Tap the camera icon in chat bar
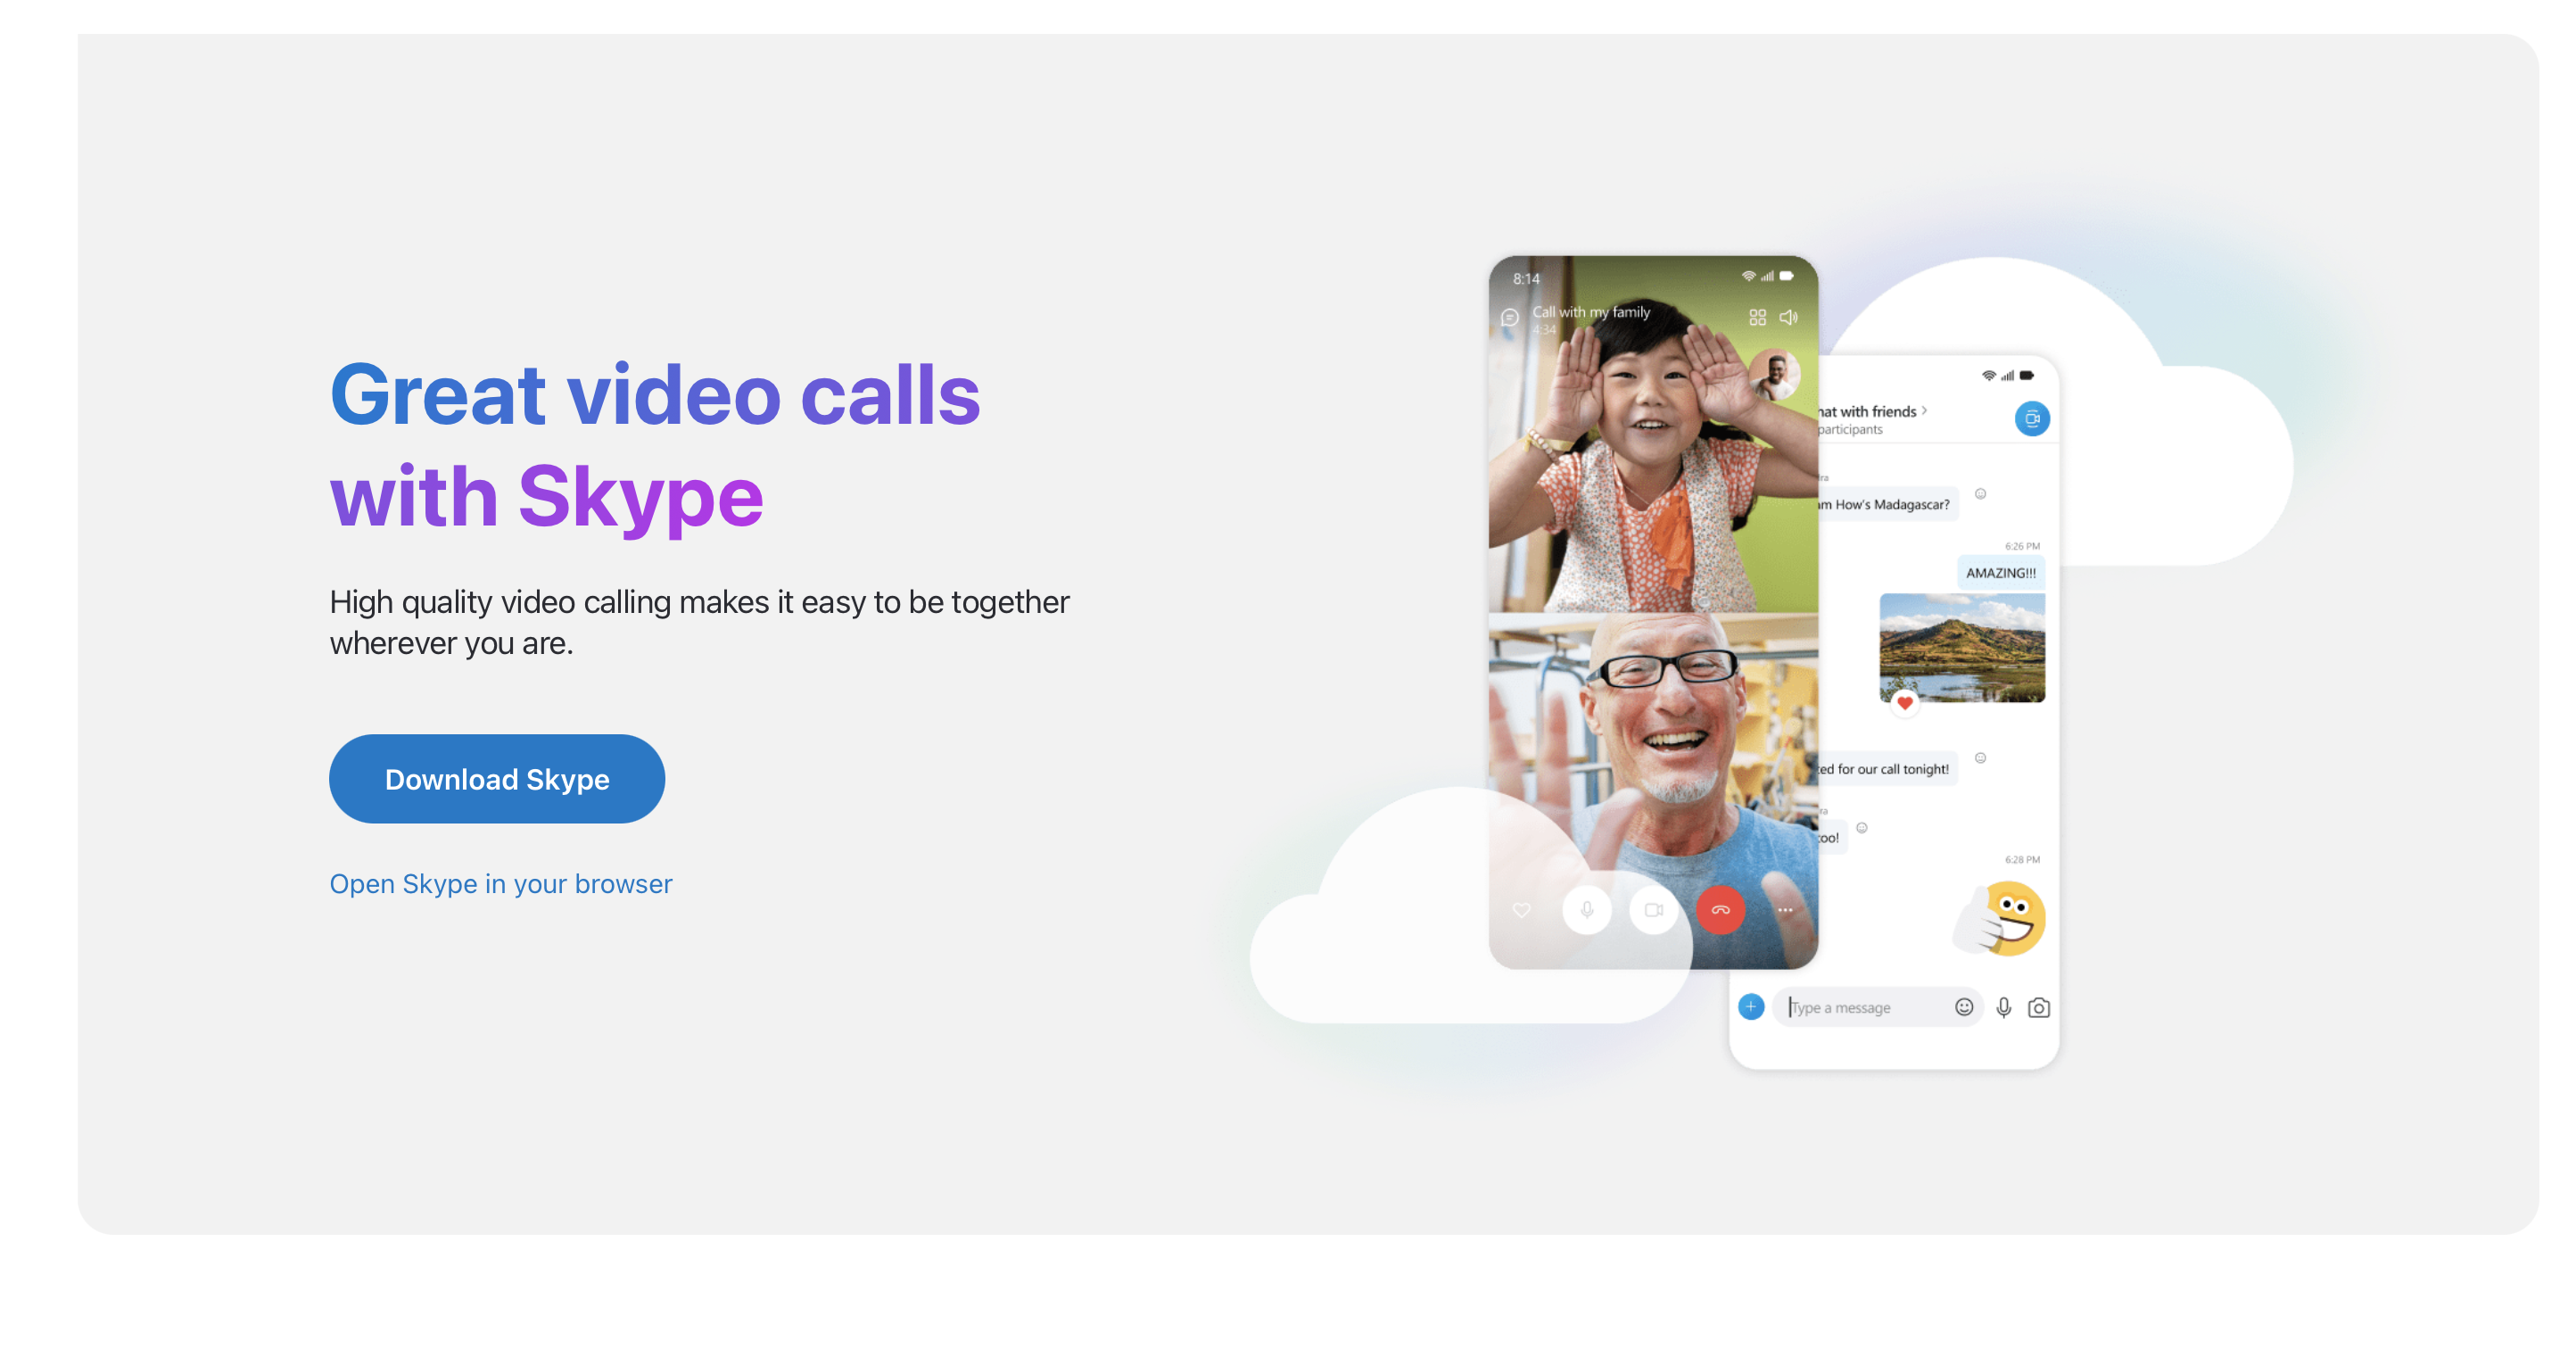The height and width of the screenshot is (1349, 2576). coord(2039,1008)
